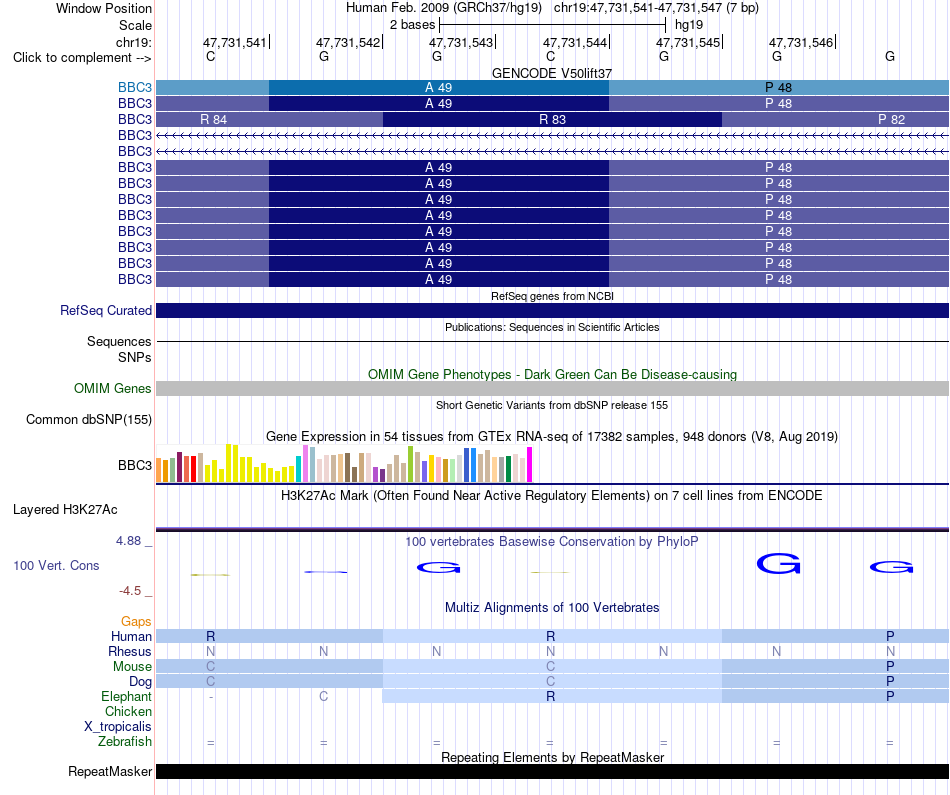The width and height of the screenshot is (950, 795).
Task: Open 'Repeating Elements by RepeatMasker' title
Action: coord(552,757)
